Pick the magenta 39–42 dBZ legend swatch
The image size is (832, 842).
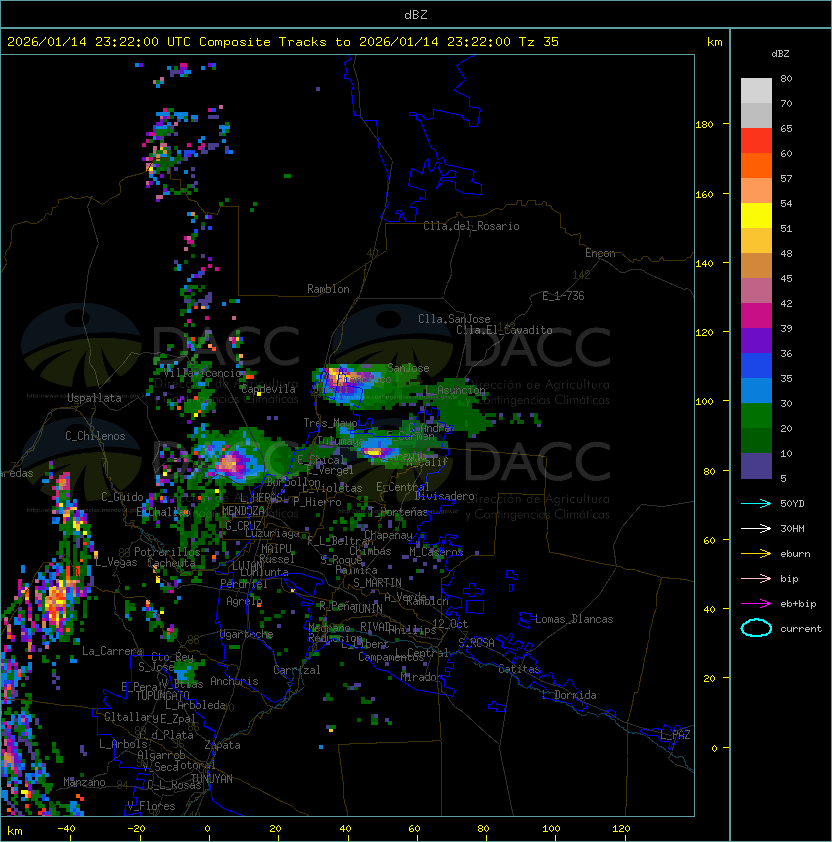click(756, 316)
